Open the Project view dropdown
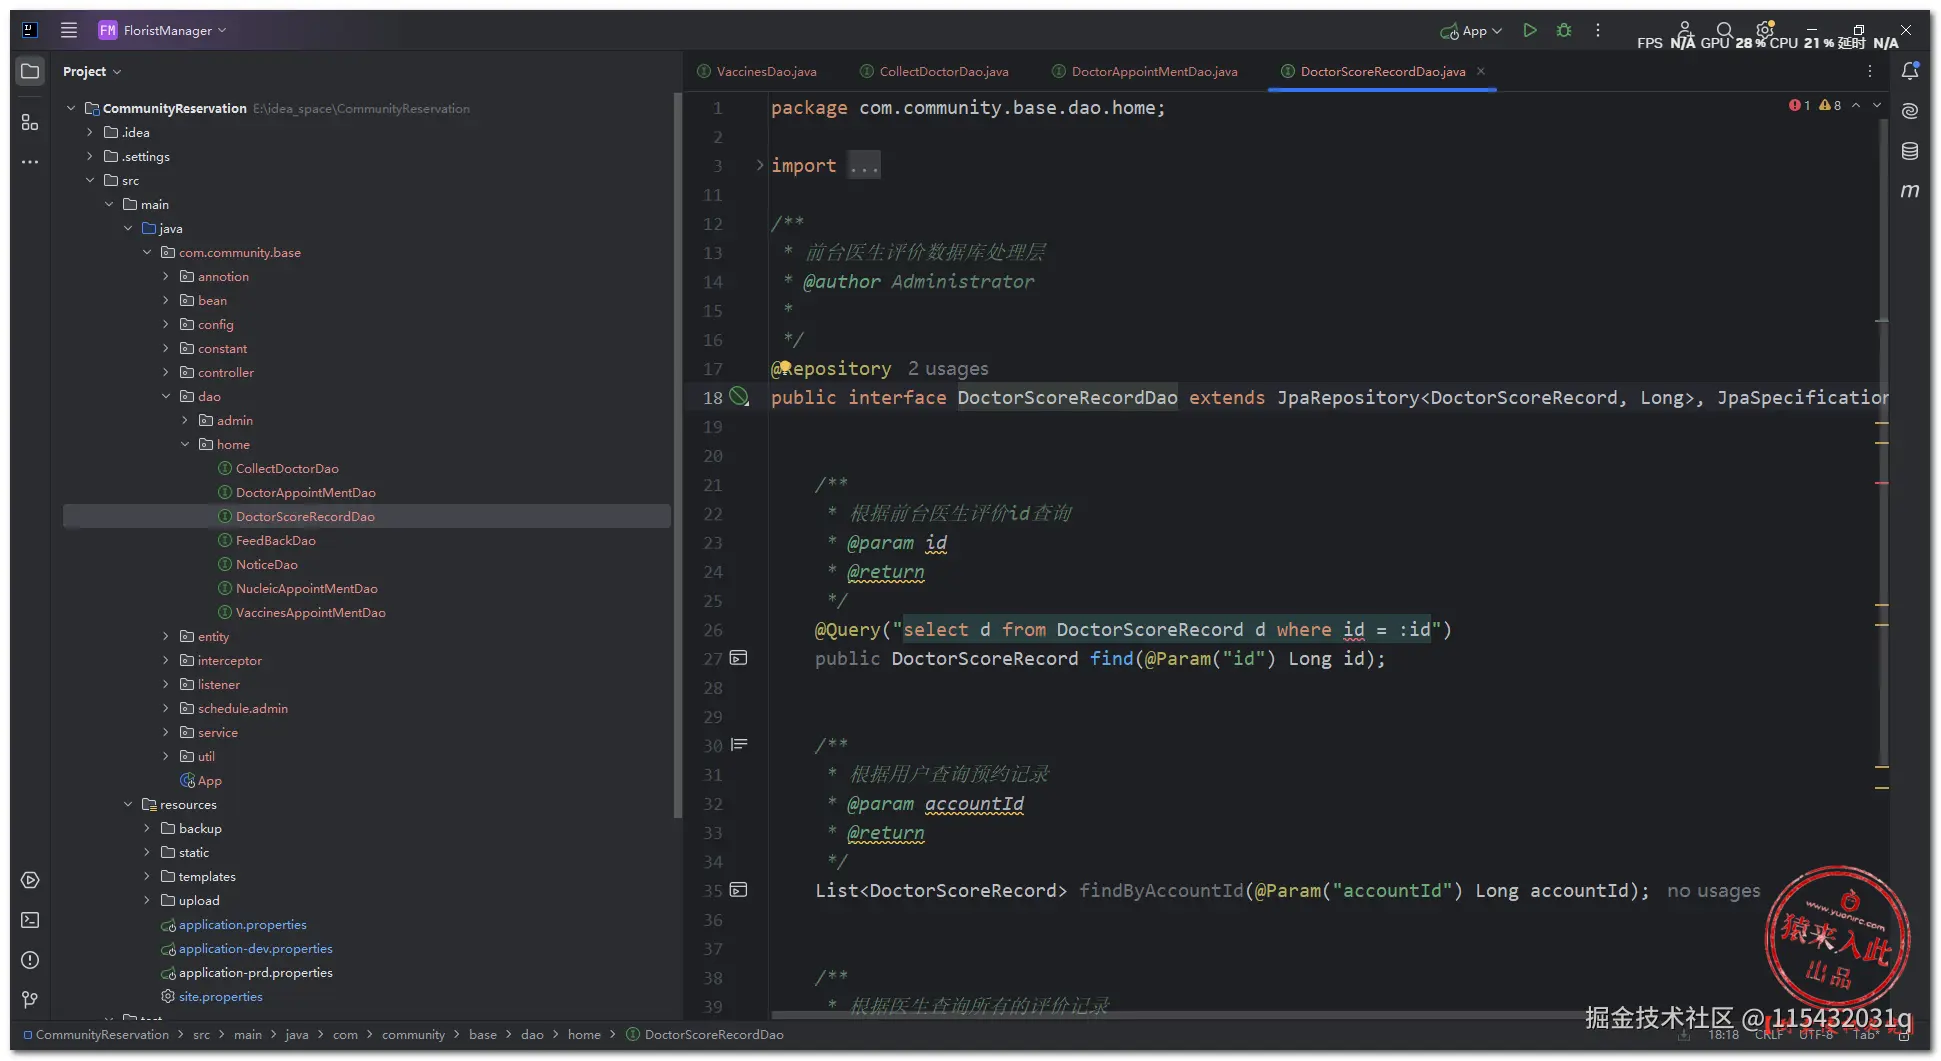The height and width of the screenshot is (1061, 1941). point(92,72)
